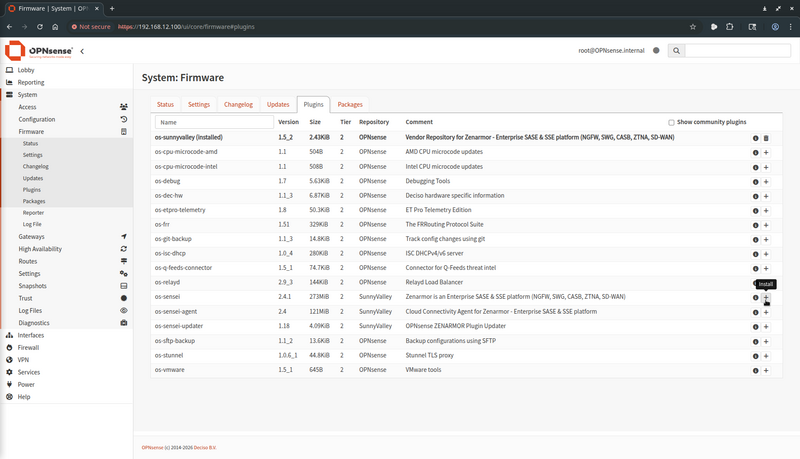The image size is (800, 459).
Task: Install os-git-backup plugin
Action: click(x=766, y=240)
